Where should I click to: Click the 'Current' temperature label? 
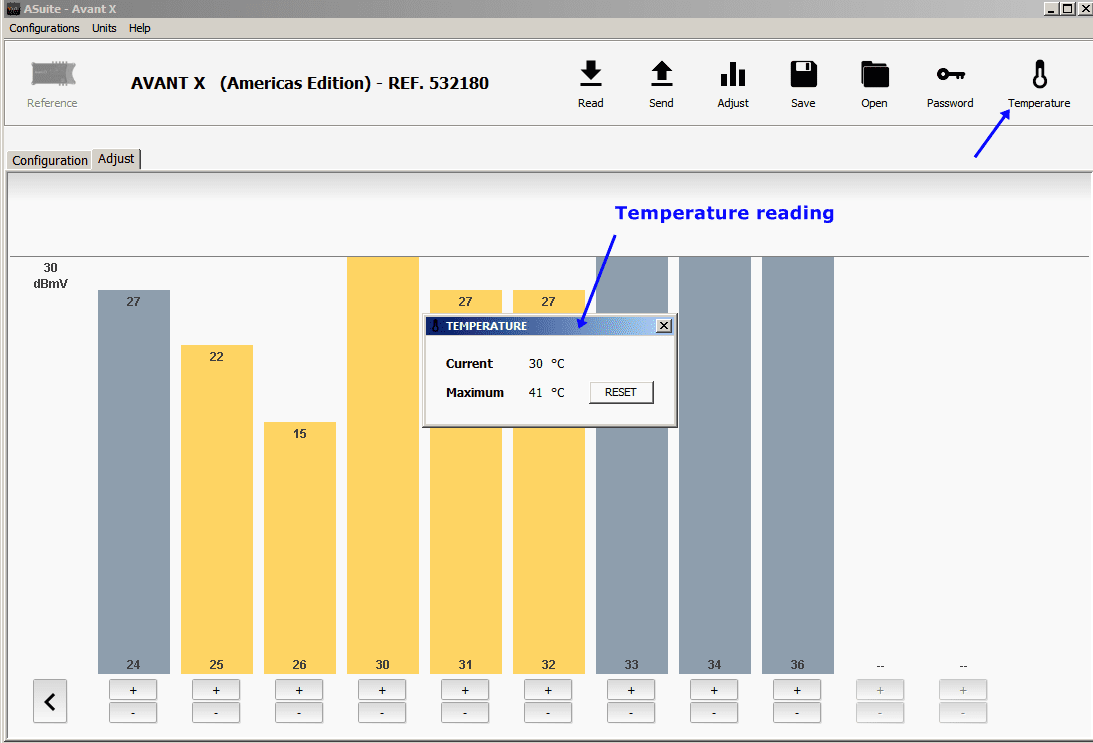(x=469, y=364)
